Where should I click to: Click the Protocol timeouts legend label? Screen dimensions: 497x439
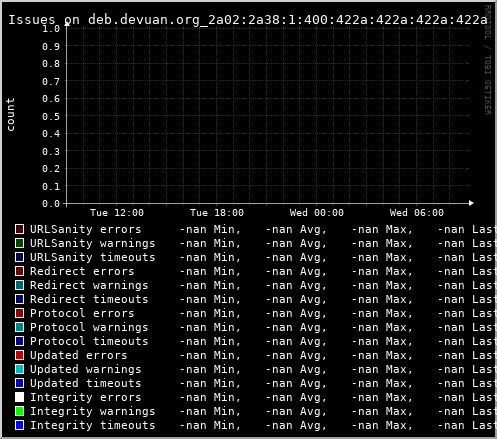tap(89, 341)
